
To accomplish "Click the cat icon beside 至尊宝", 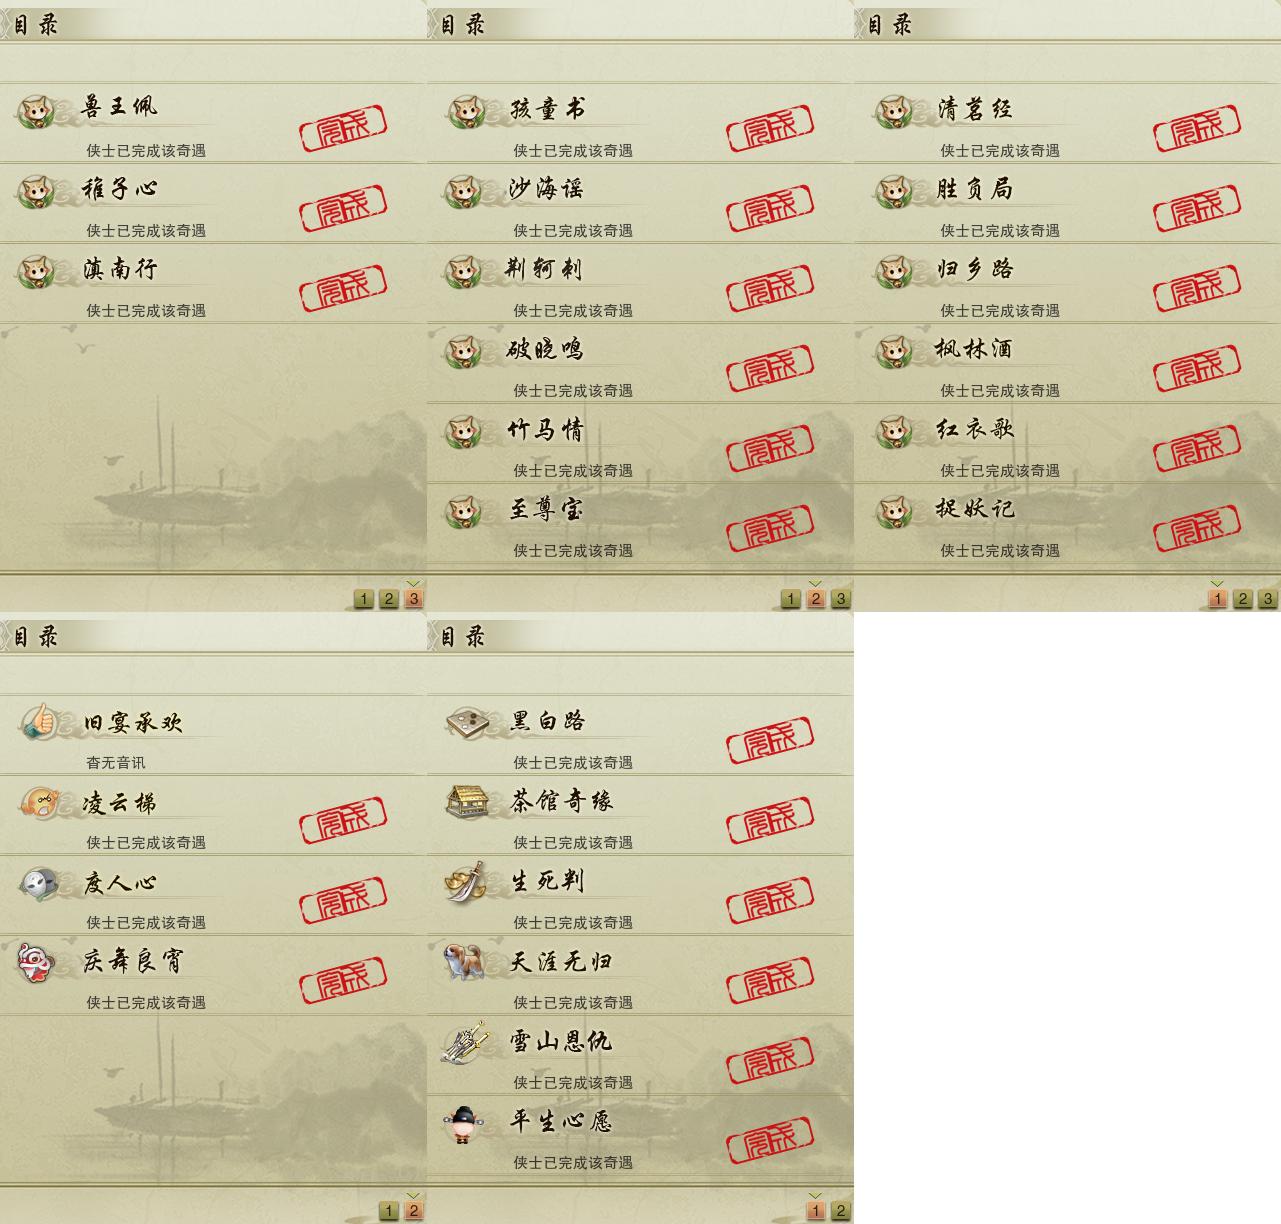I will coord(466,511).
